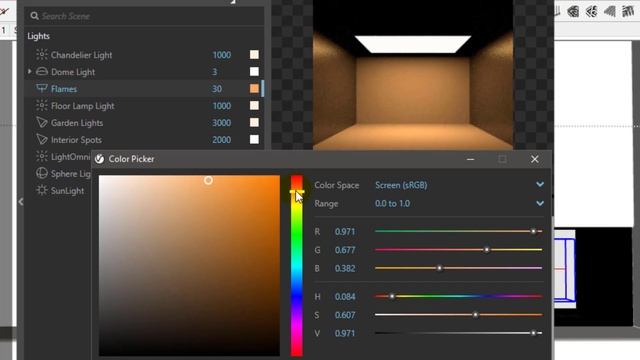The height and width of the screenshot is (360, 640).
Task: Click the B value 0.382
Action: tap(345, 268)
